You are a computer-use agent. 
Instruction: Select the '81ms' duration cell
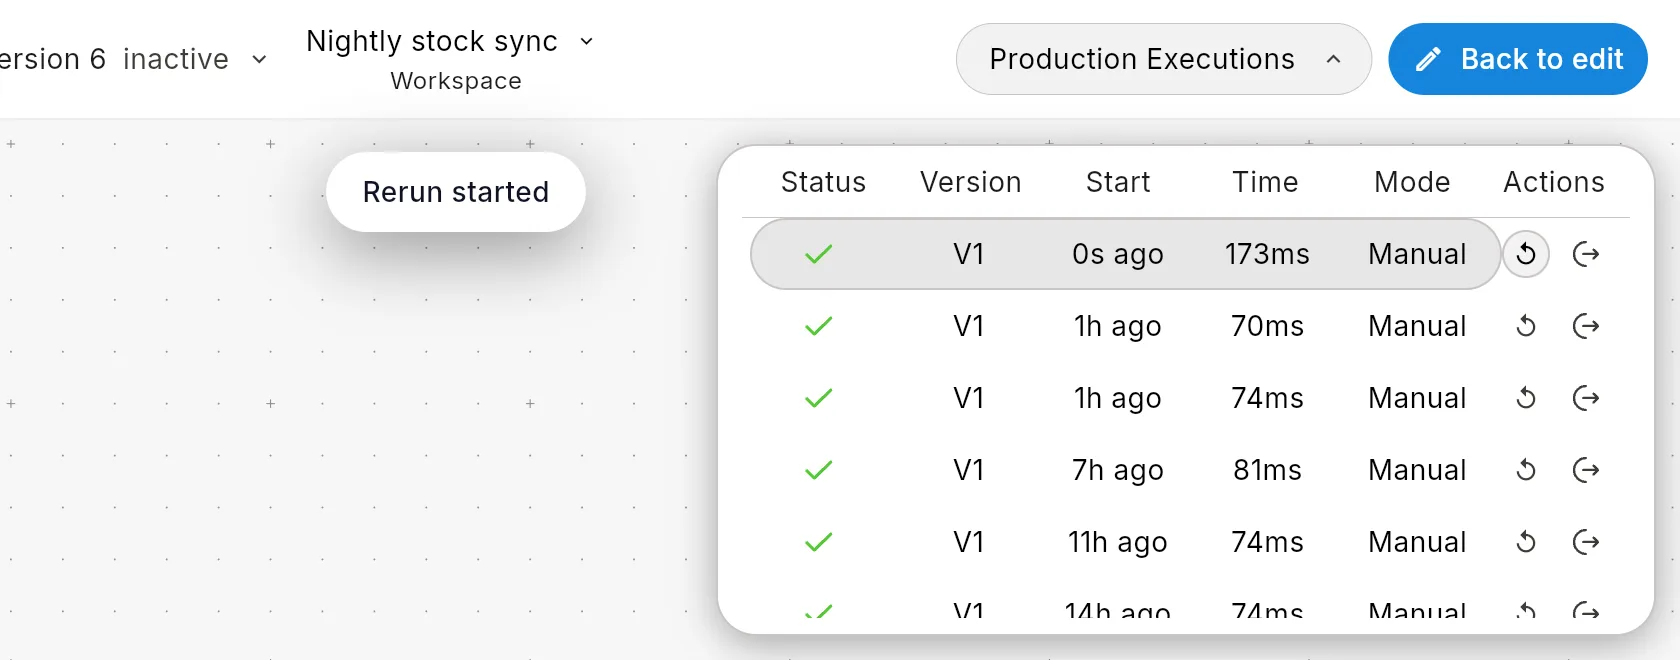click(1267, 470)
